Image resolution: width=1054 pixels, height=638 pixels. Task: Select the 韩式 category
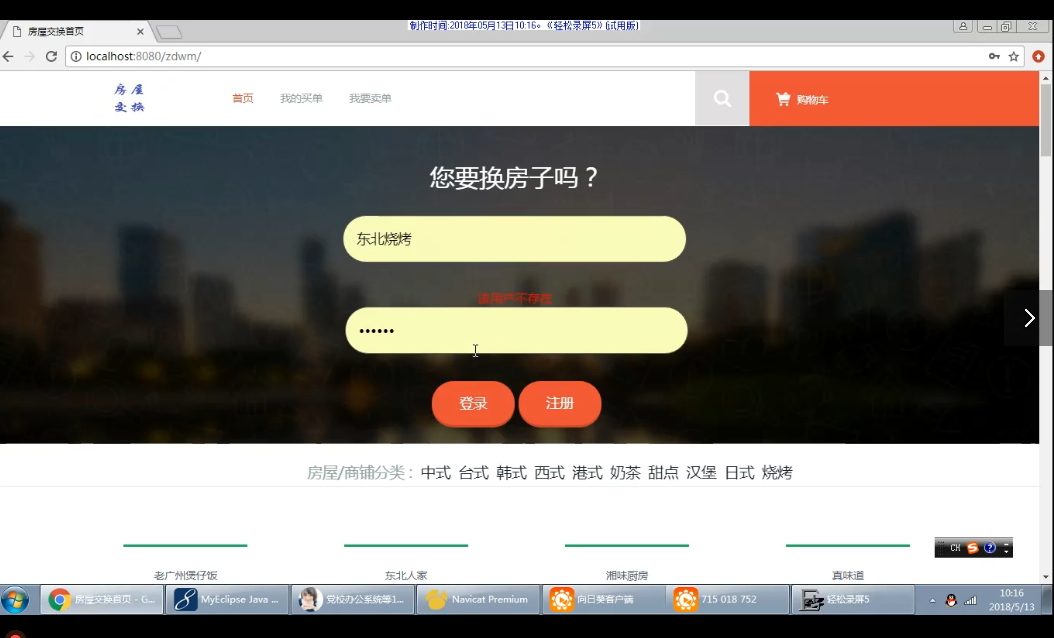[x=511, y=473]
